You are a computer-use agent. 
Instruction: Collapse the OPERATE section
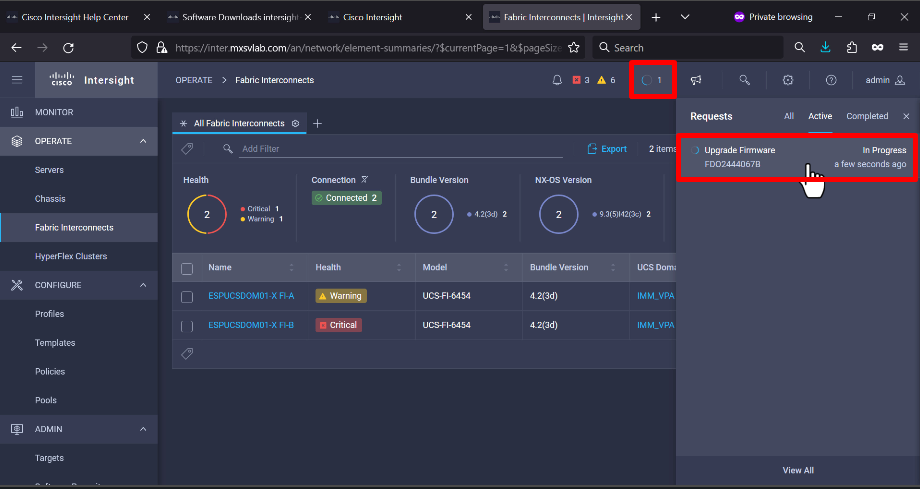pos(143,141)
